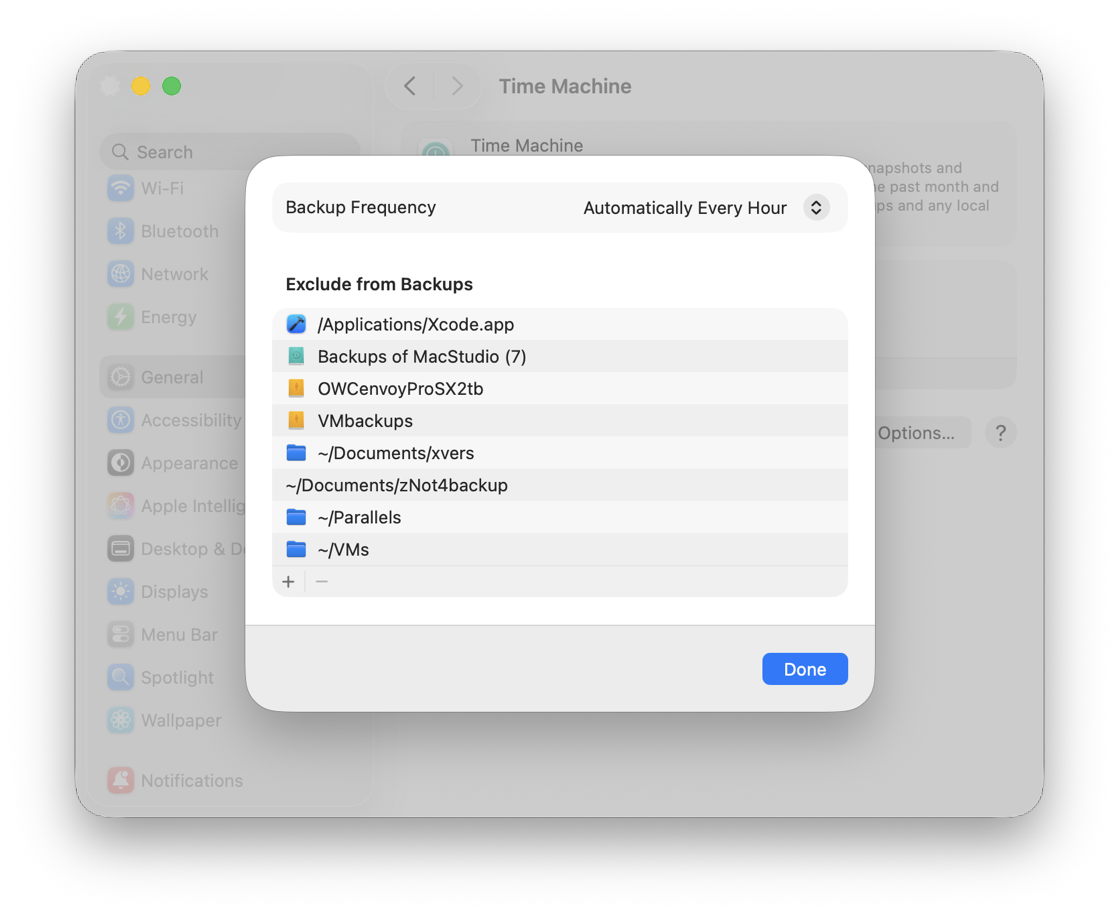Click the ~/VMs folder icon
This screenshot has width=1119, height=917.
pyautogui.click(x=296, y=549)
